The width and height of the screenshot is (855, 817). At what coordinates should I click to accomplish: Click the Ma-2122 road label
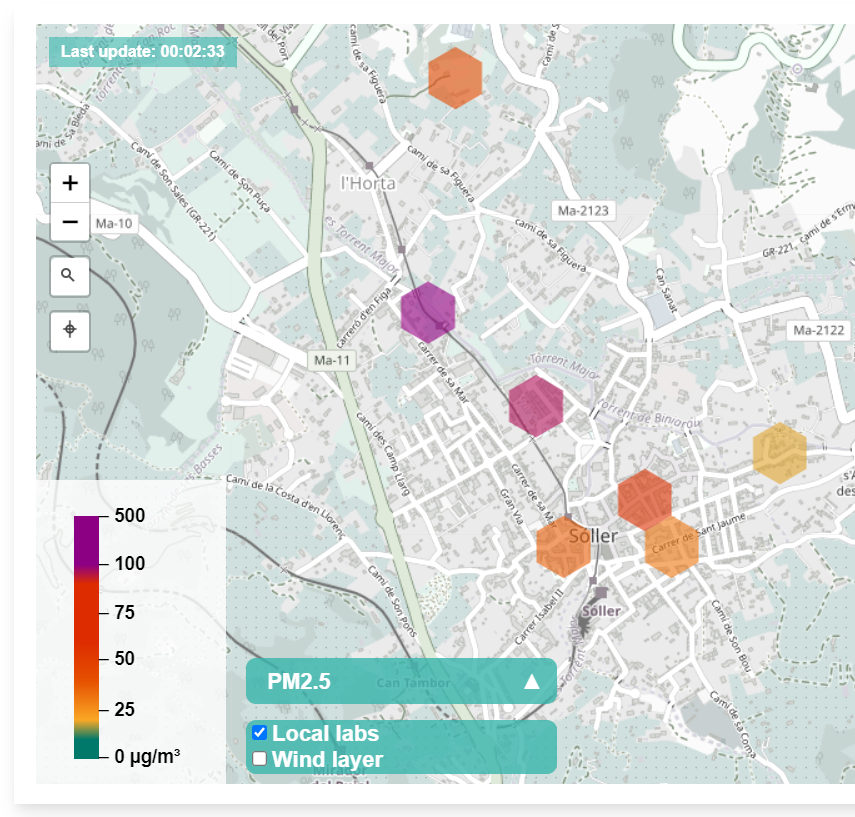pos(819,331)
